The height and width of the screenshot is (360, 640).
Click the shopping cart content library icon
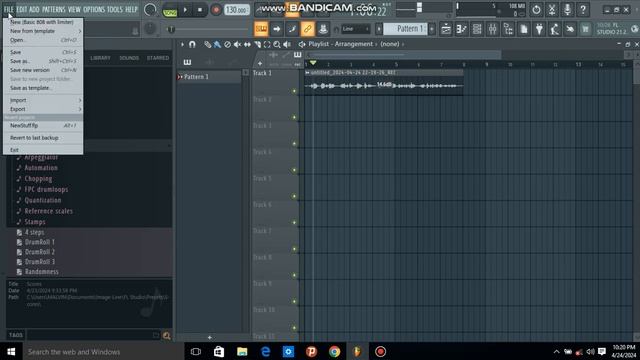pos(585,29)
